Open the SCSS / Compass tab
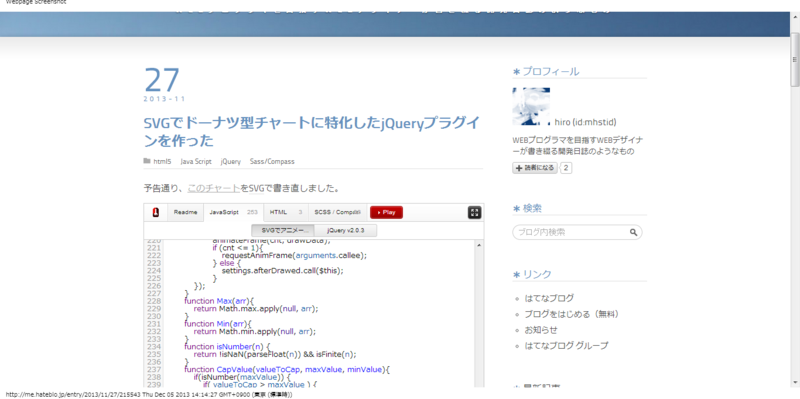Screen dimensions: 800x399 [337, 212]
